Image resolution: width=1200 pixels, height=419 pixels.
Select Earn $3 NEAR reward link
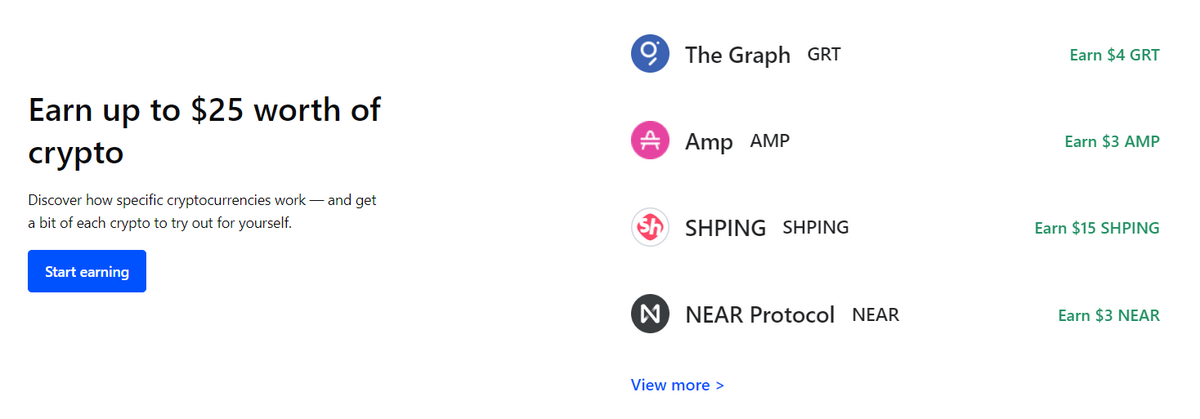pos(1109,316)
